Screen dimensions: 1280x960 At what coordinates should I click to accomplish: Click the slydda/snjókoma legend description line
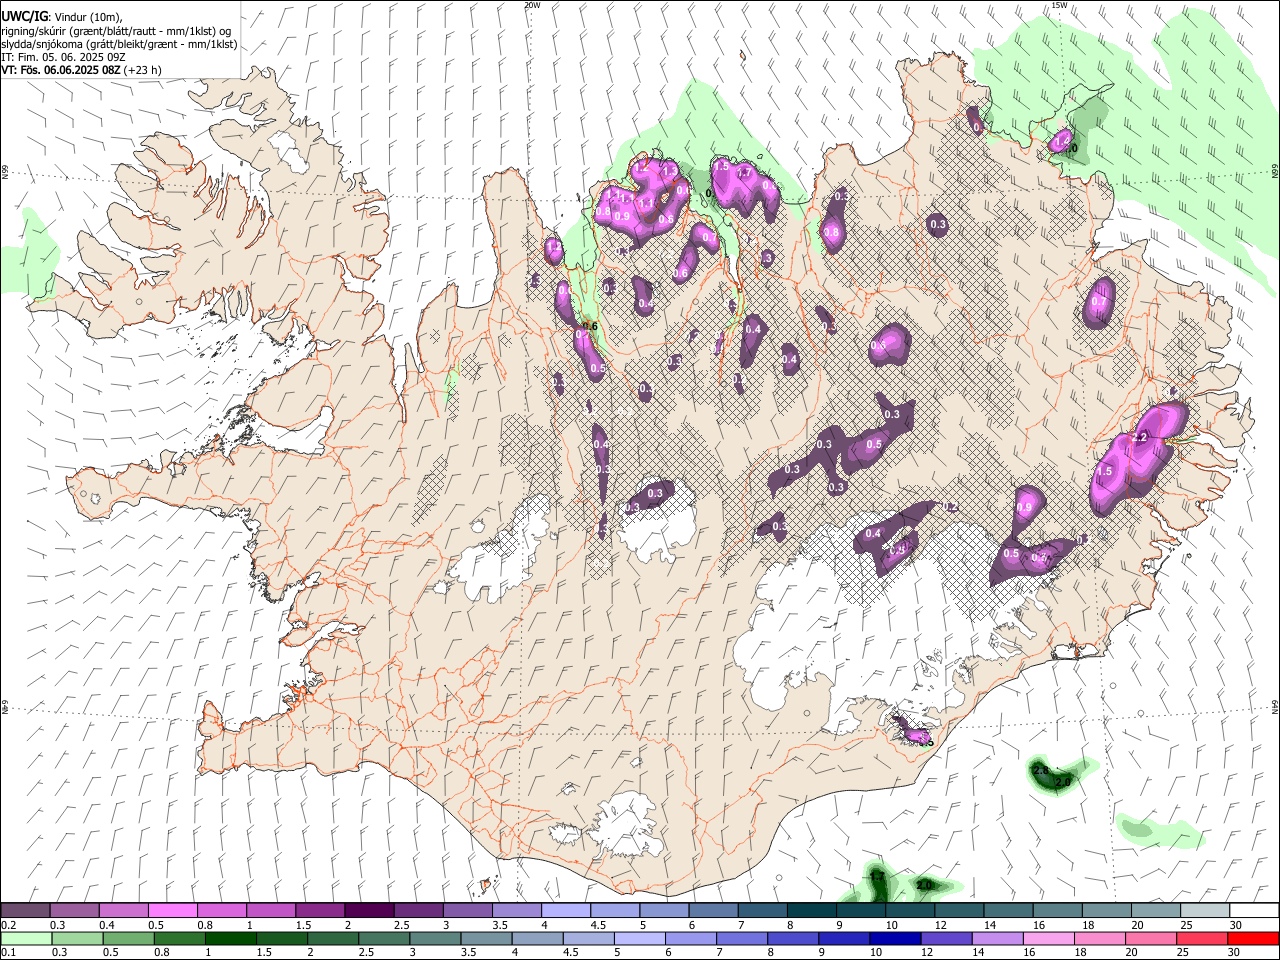pos(119,44)
